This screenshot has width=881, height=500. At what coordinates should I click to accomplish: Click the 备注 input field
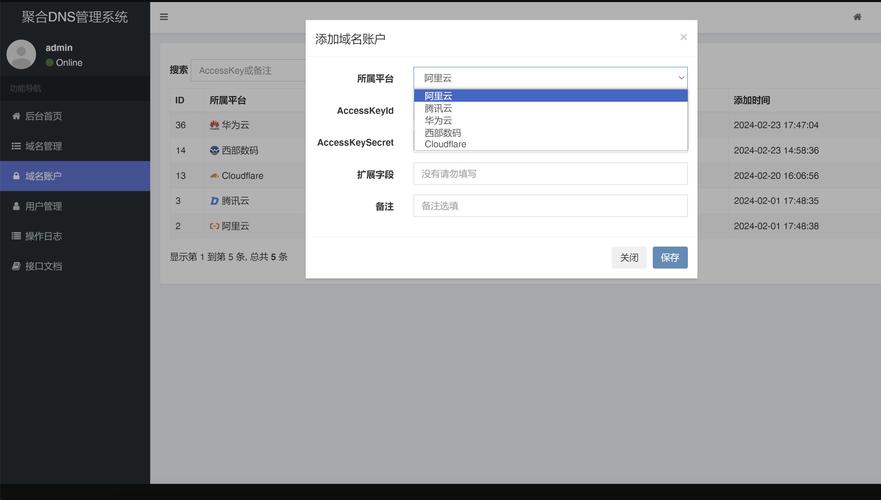point(550,206)
